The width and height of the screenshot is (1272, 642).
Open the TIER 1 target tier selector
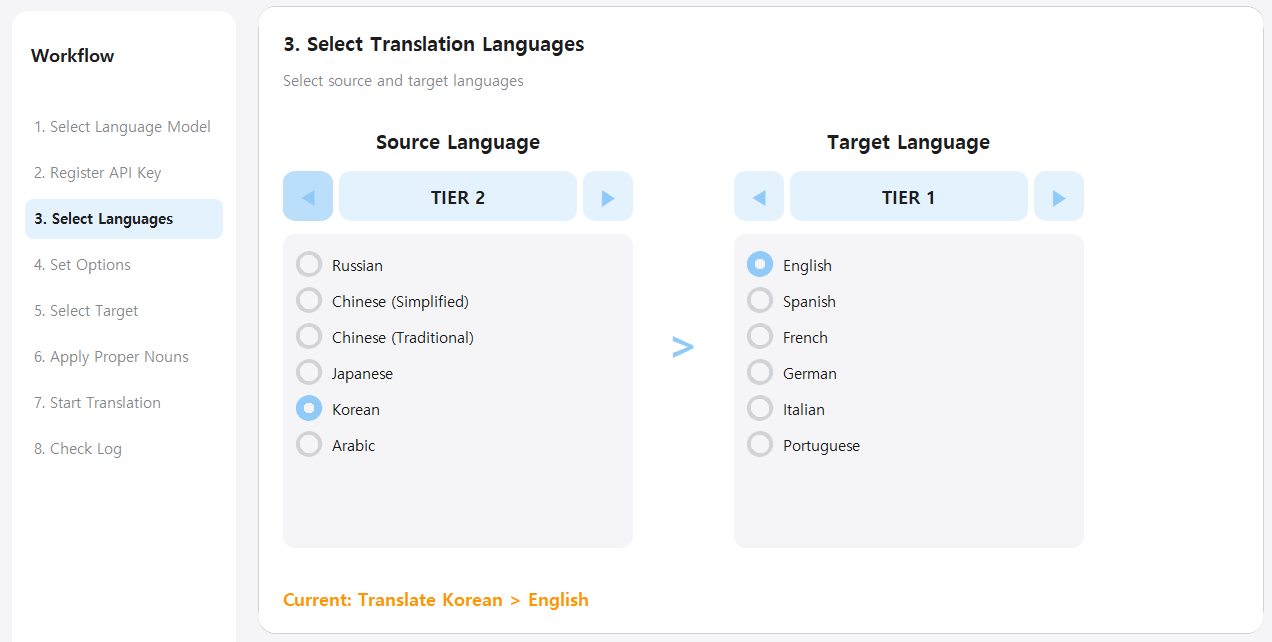tap(908, 196)
